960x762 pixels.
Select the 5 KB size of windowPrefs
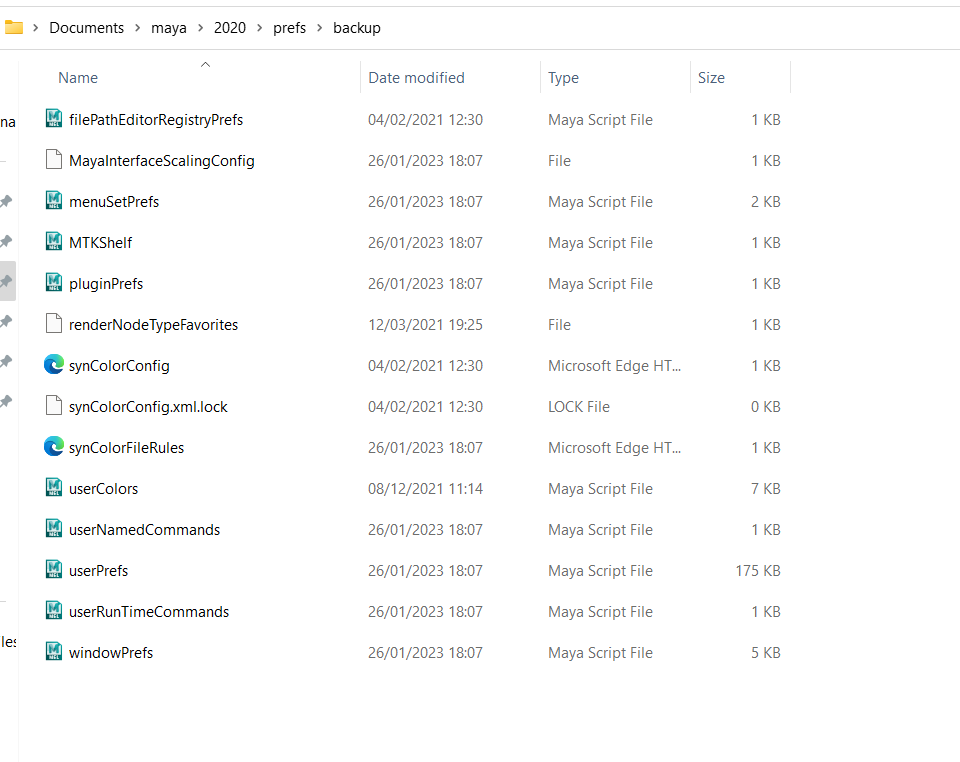pyautogui.click(x=766, y=653)
